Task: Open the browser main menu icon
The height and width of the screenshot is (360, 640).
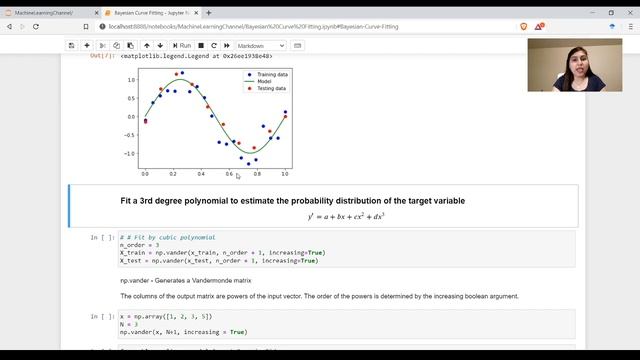Action: [631, 27]
